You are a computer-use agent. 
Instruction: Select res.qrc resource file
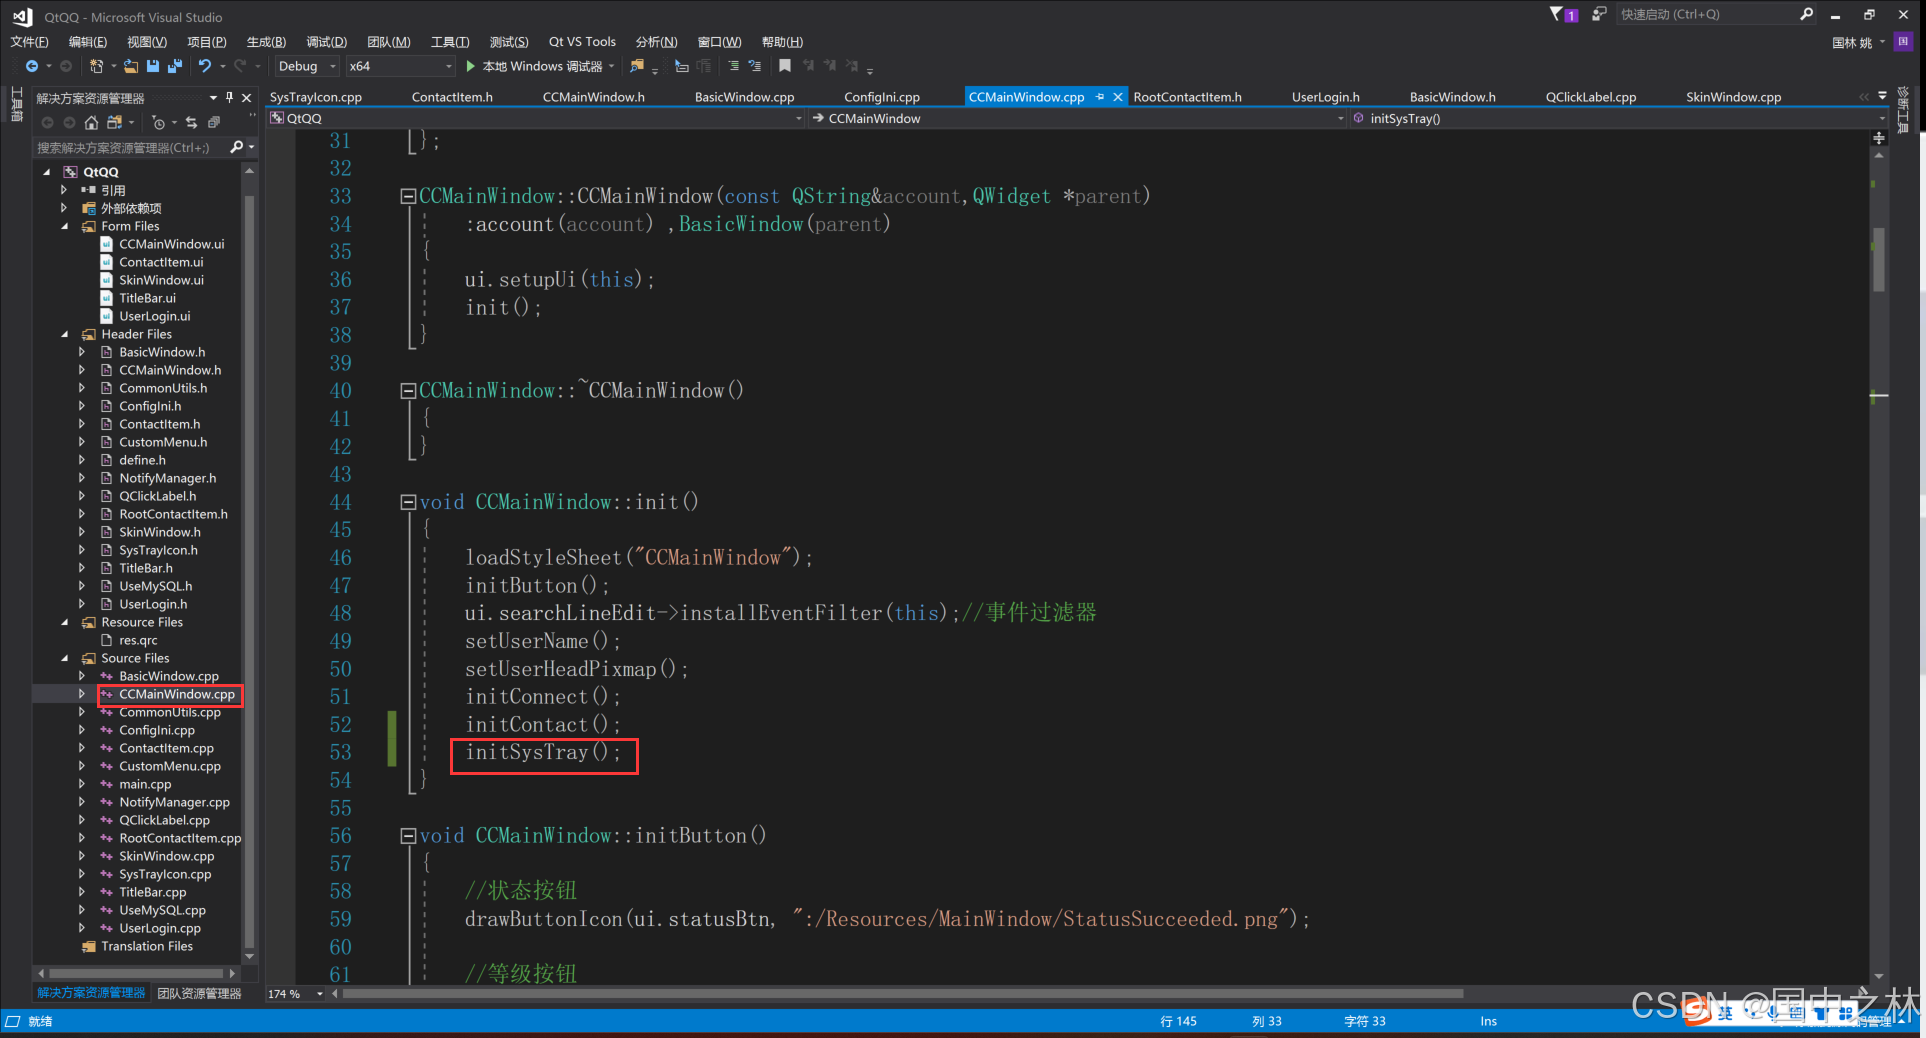[x=138, y=640]
